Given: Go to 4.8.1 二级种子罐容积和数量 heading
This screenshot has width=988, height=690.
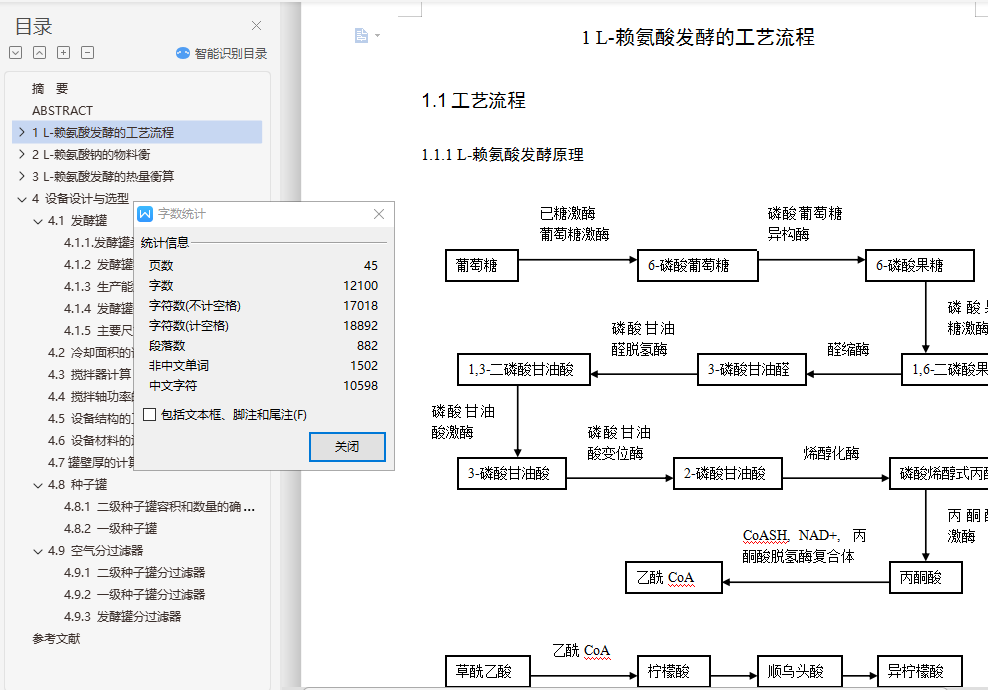Looking at the screenshot, I should click(x=159, y=507).
